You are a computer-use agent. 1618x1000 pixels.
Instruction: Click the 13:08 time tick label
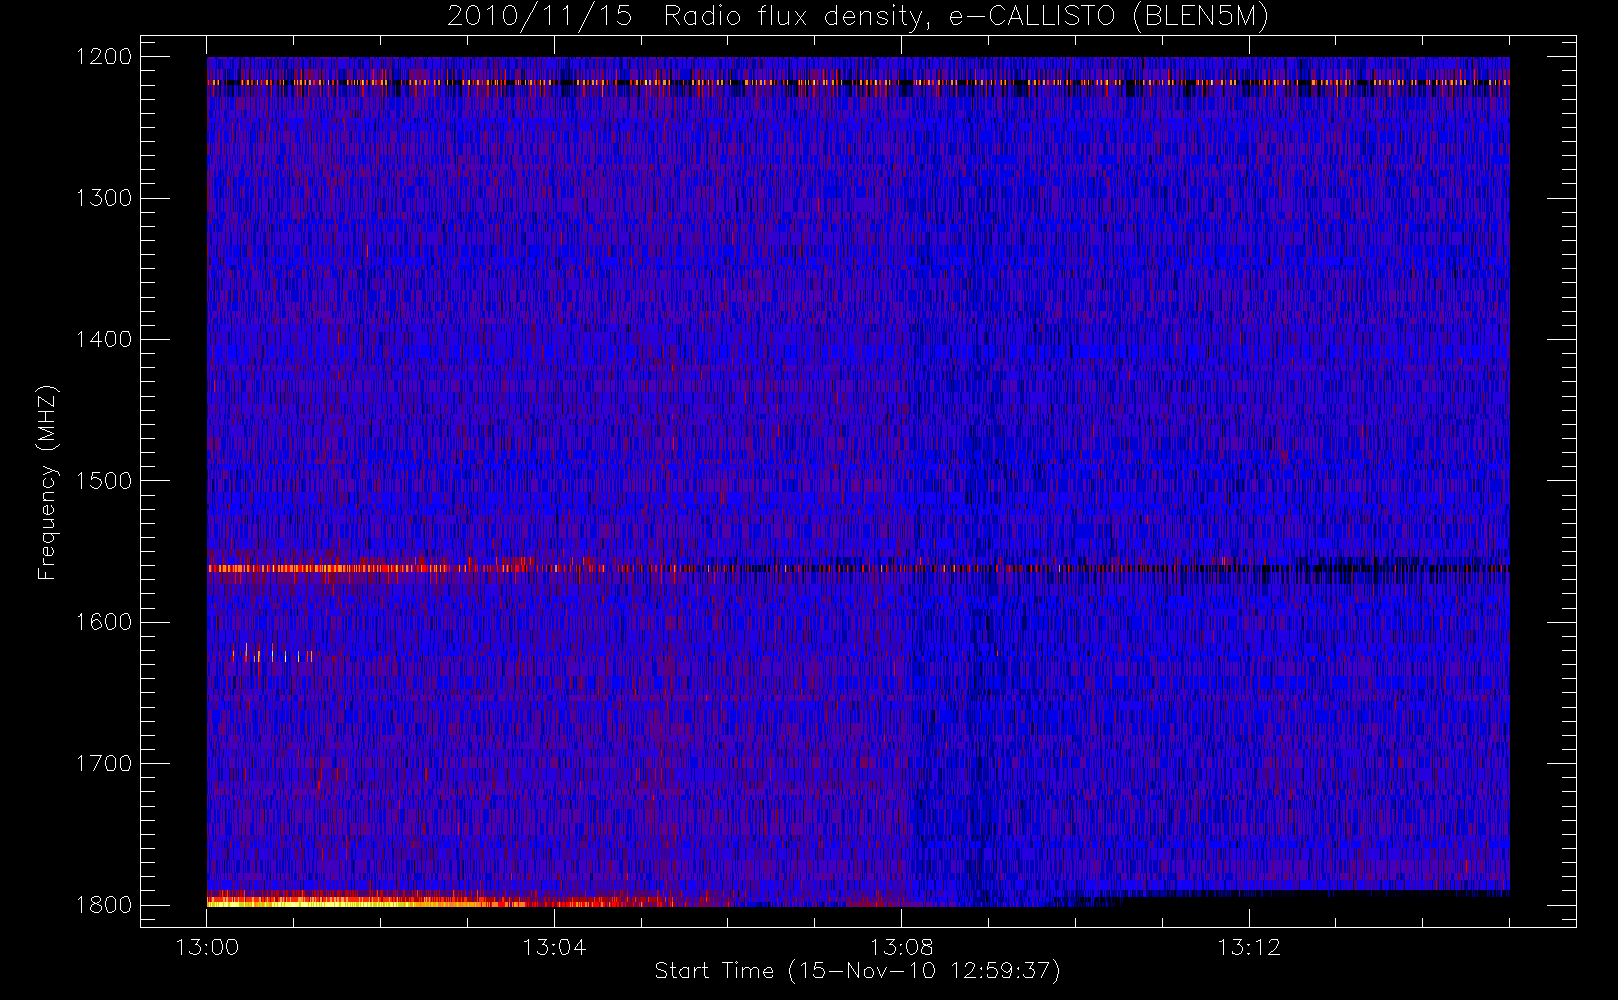(901, 947)
